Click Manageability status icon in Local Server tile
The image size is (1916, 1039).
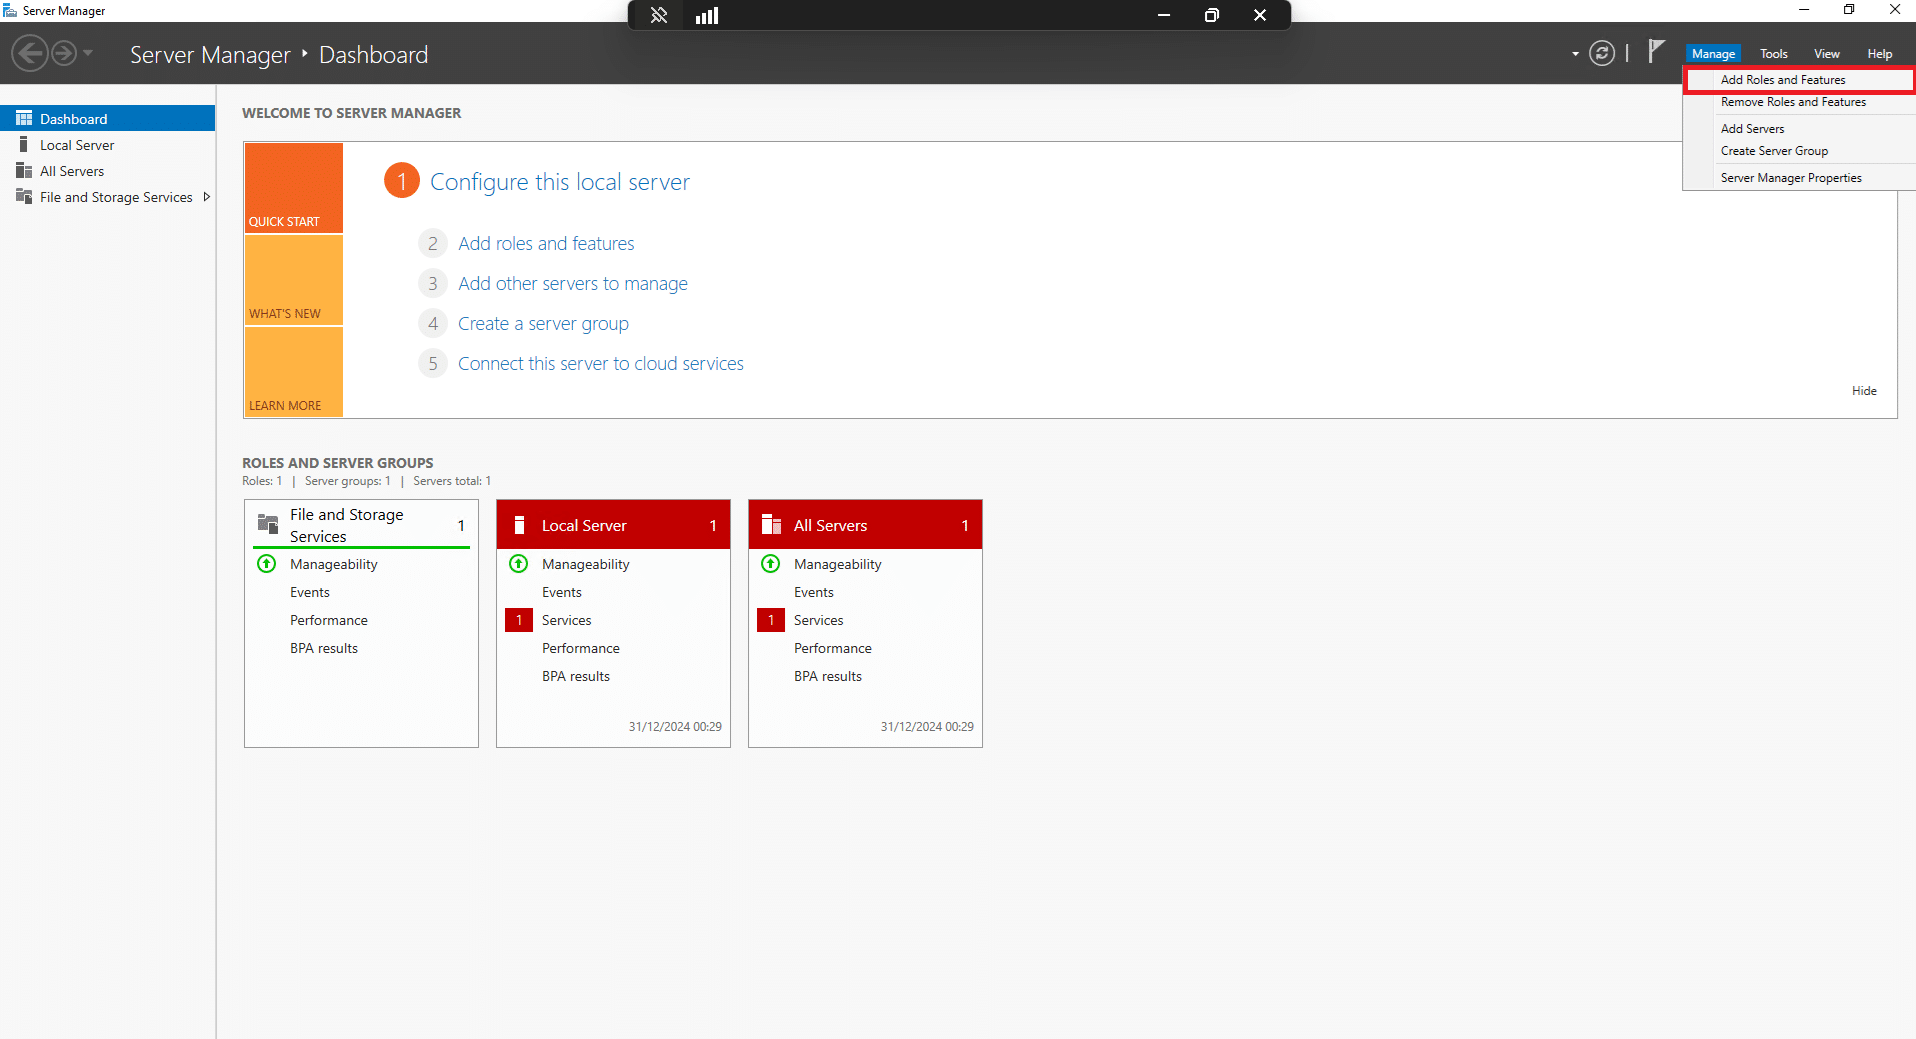click(519, 564)
